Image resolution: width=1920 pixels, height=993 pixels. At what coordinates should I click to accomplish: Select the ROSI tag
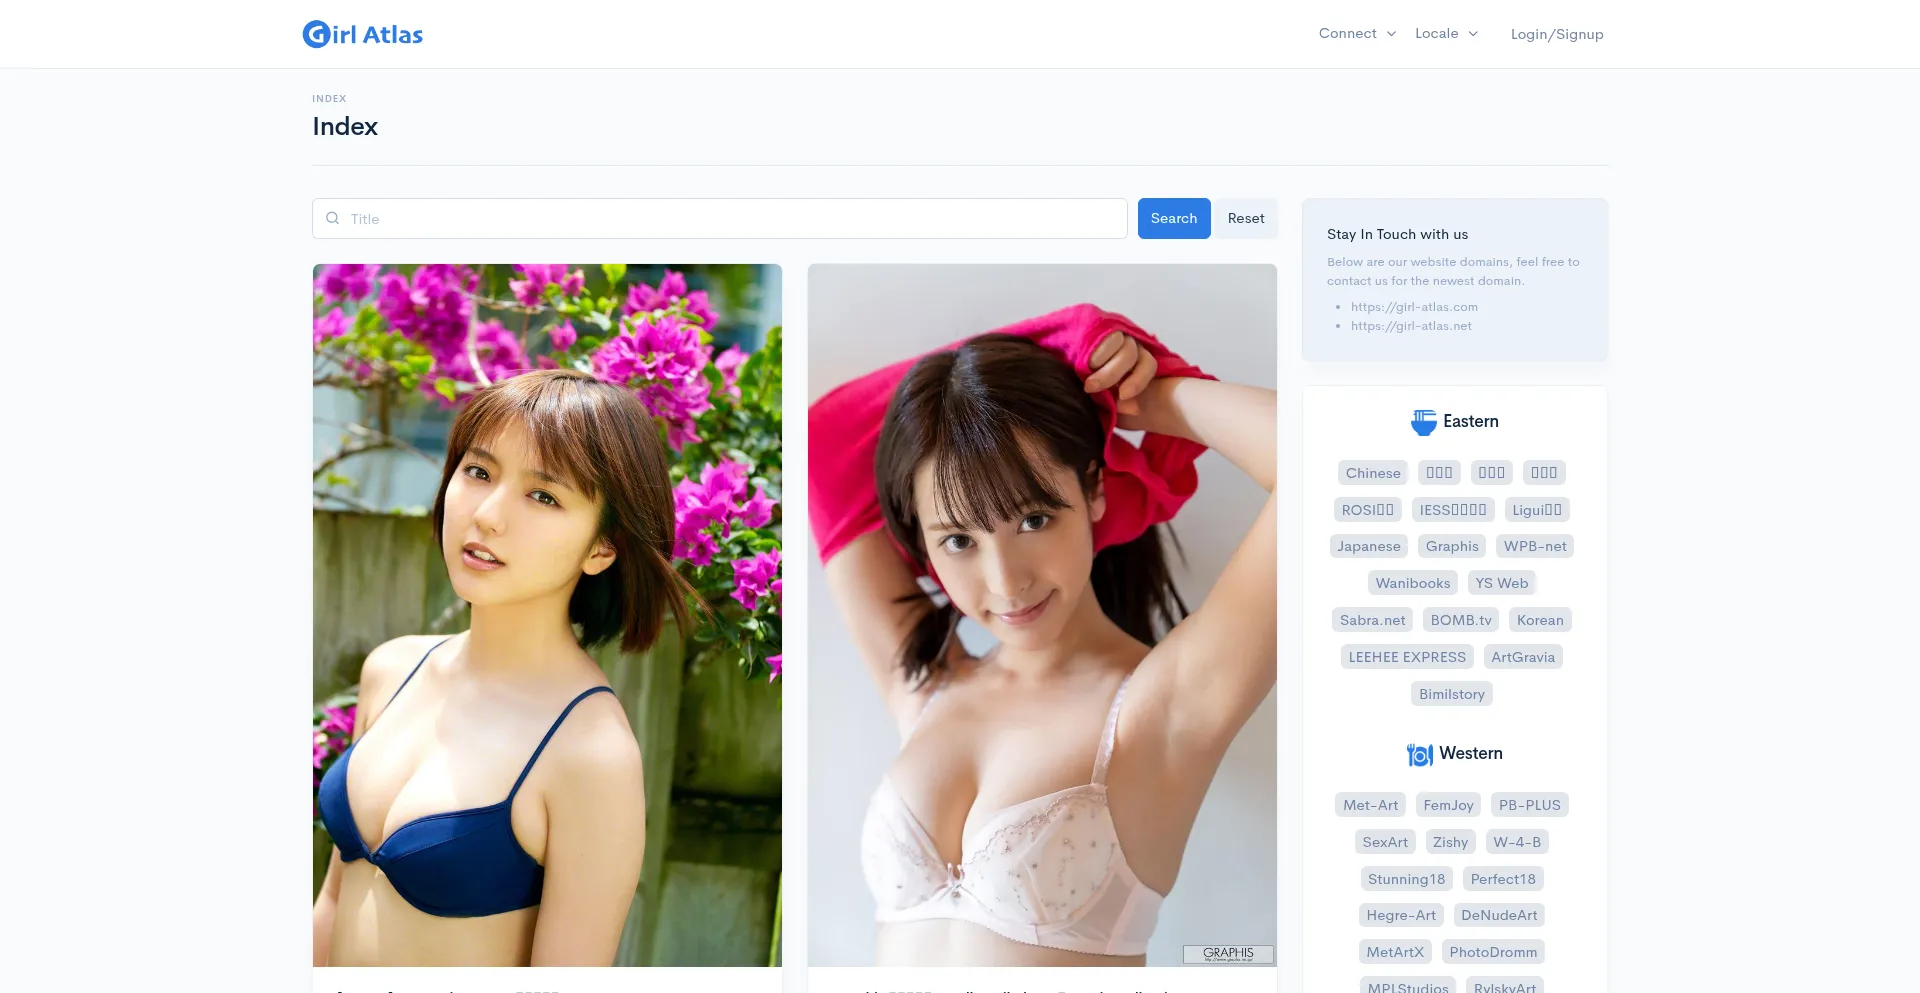coord(1368,510)
